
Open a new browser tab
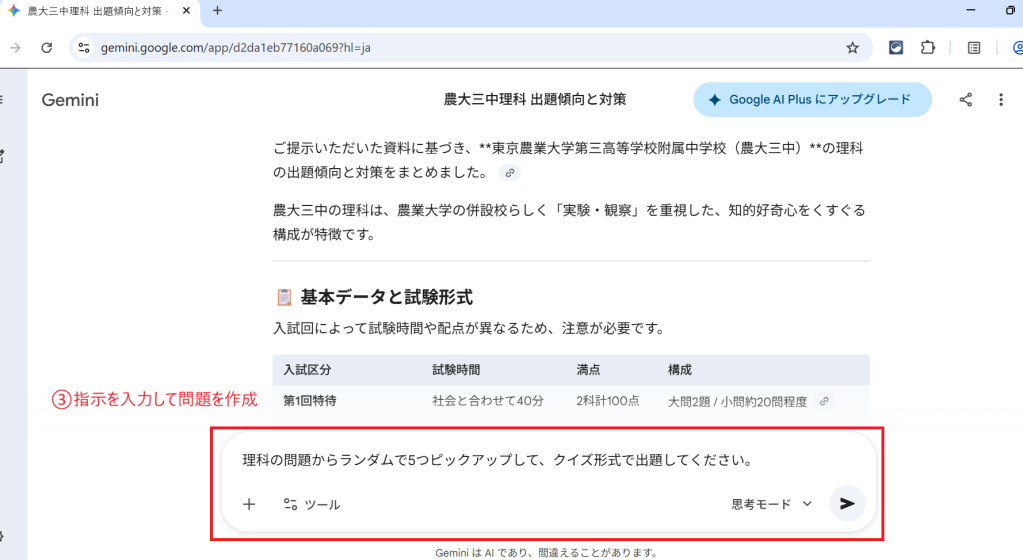click(217, 11)
